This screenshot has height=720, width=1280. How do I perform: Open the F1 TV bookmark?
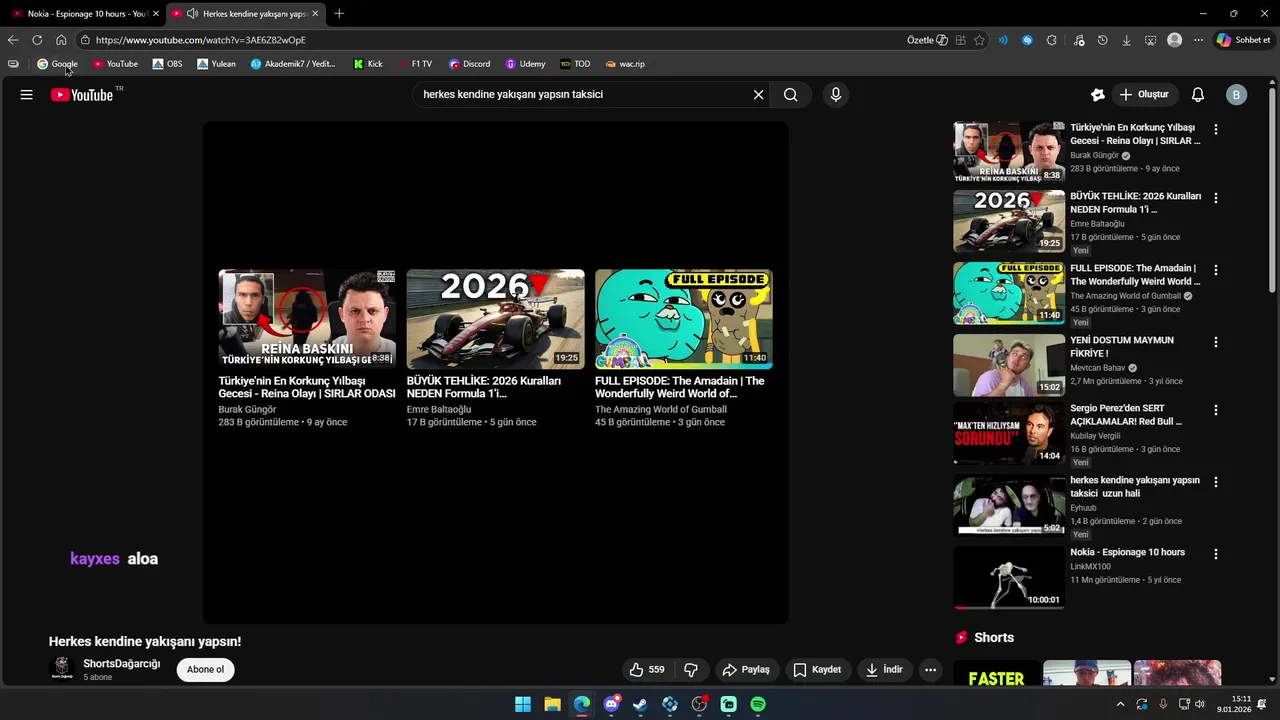coord(415,64)
